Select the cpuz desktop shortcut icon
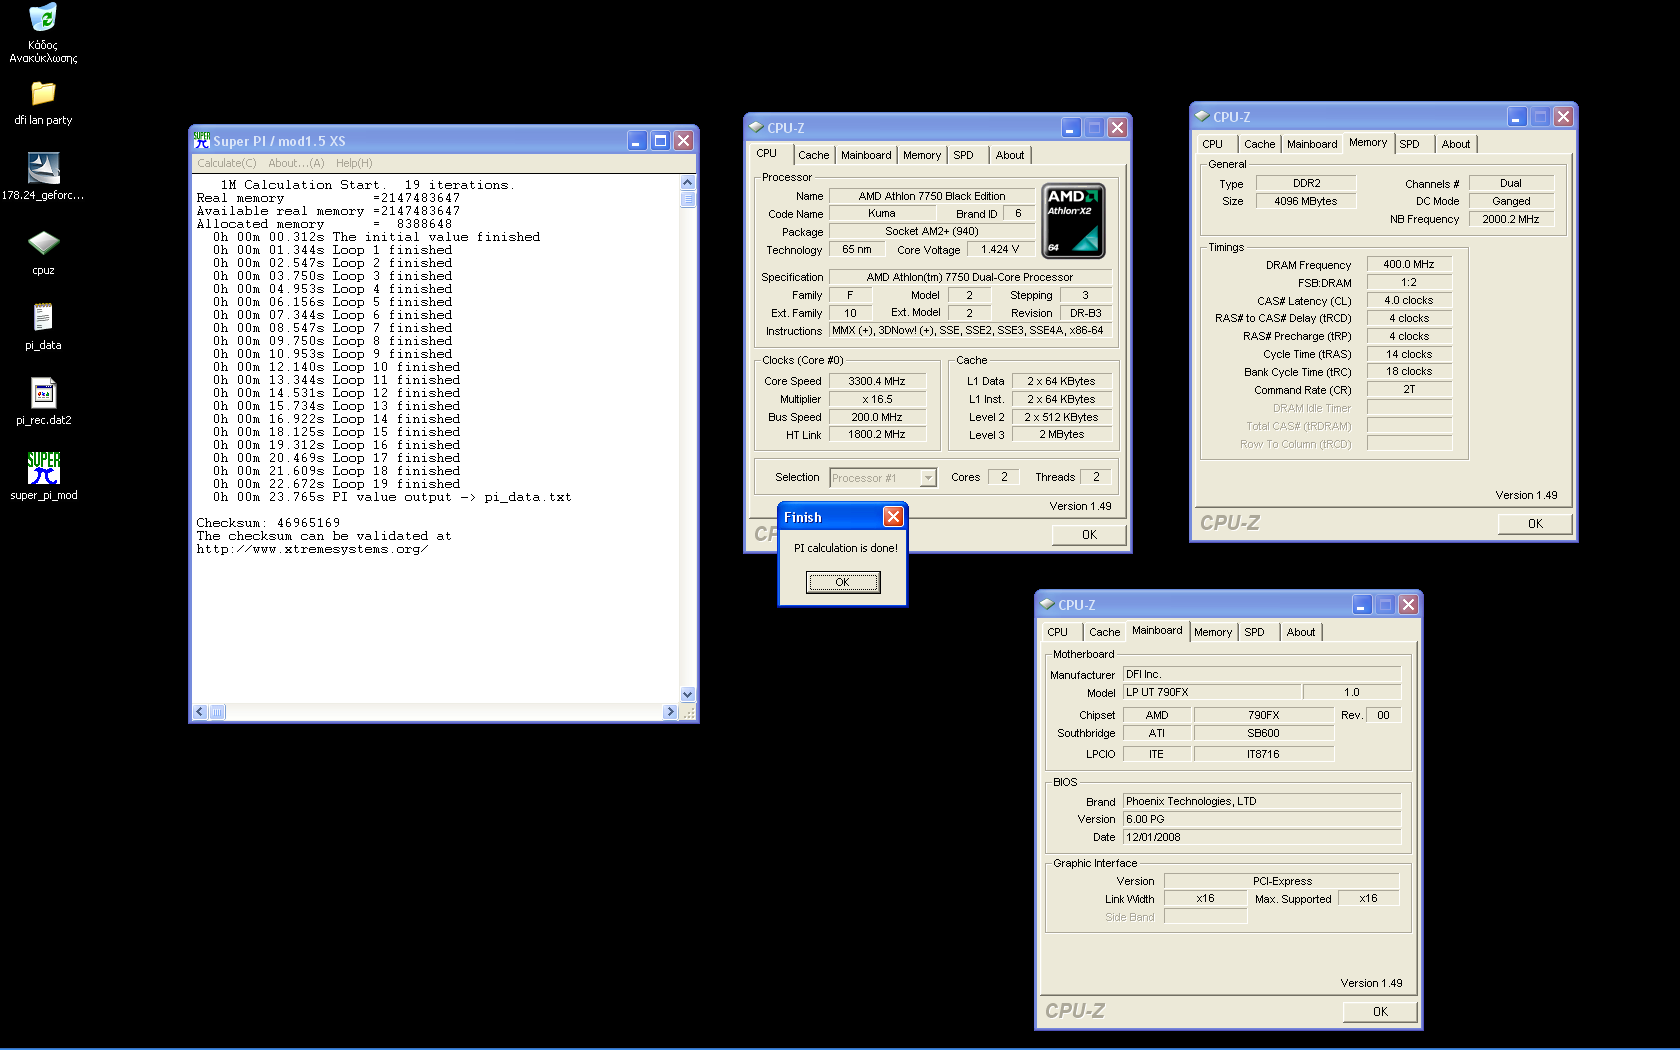Viewport: 1680px width, 1050px height. pos(43,243)
